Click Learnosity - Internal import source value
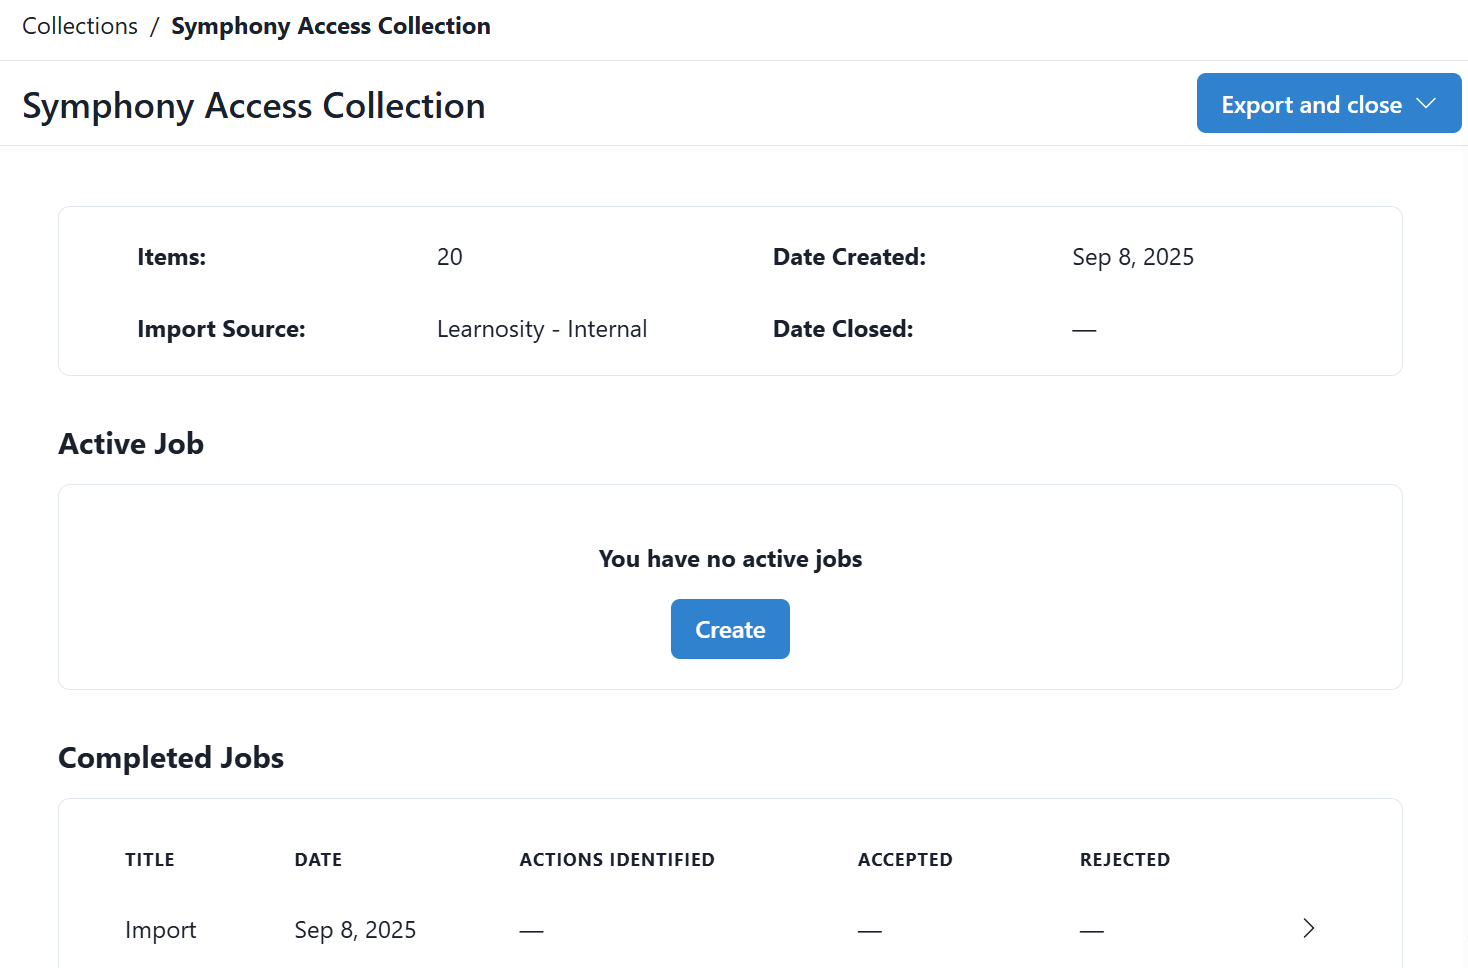Screen dimensions: 1468x968 coord(542,329)
